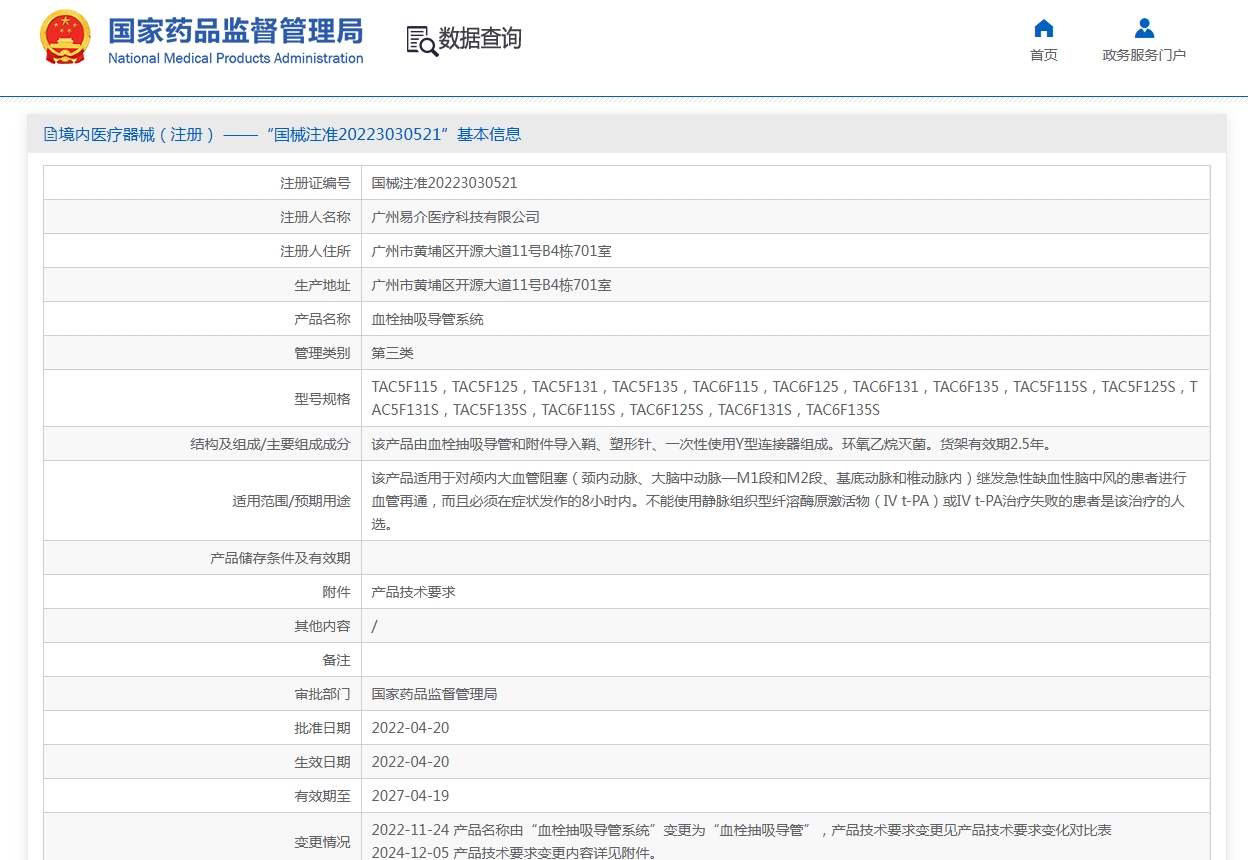Click the 第三类 value
This screenshot has width=1248, height=860.
[x=392, y=353]
